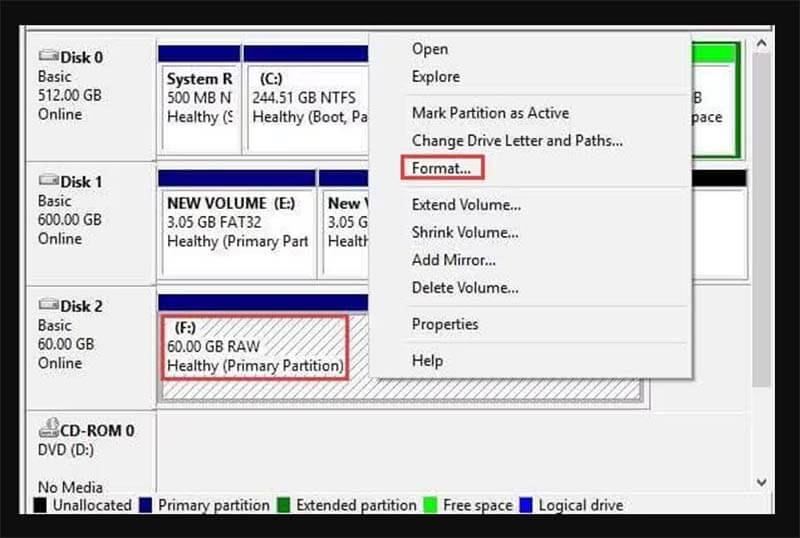Open Properties from the context menu
800x538 pixels.
[x=445, y=324]
